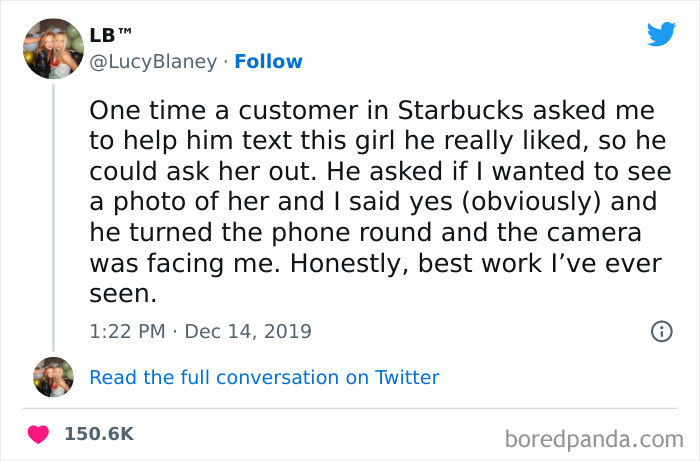Follow @LucyBlaney
This screenshot has height=461, width=700.
click(x=268, y=61)
